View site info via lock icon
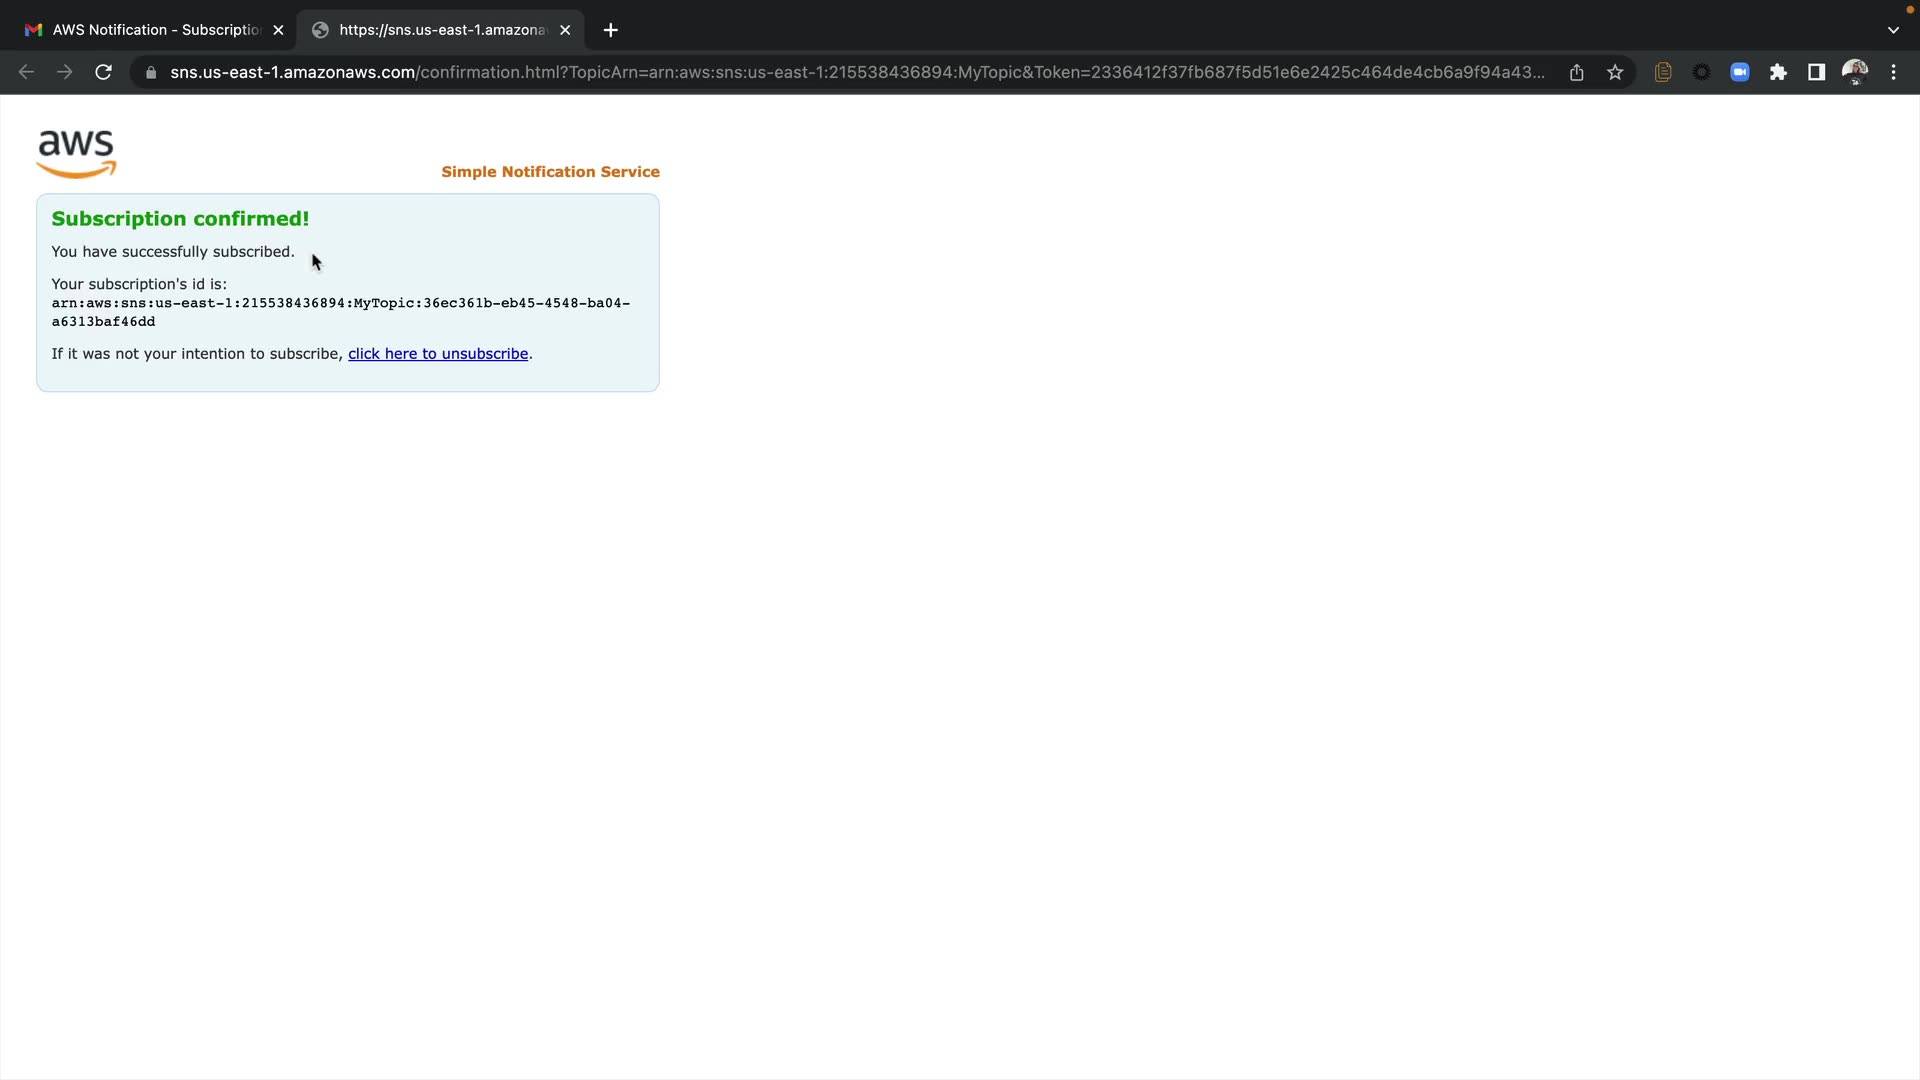The width and height of the screenshot is (1920, 1080). [151, 72]
